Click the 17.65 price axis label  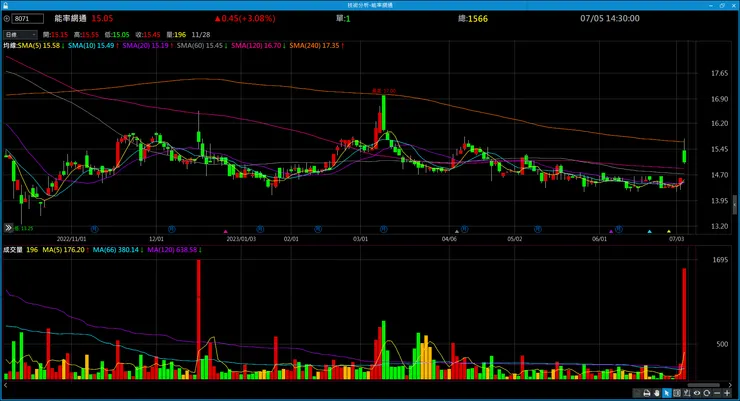pyautogui.click(x=719, y=73)
